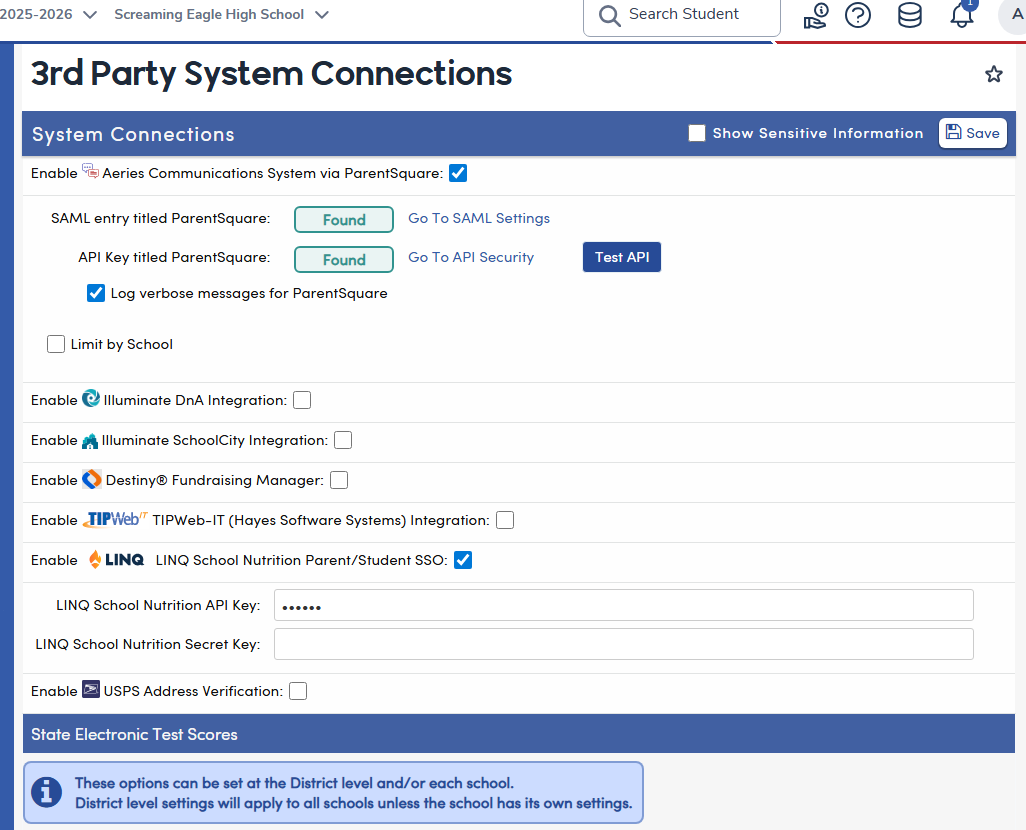Open Screaming Eagle High School dropdown
The image size is (1026, 830).
point(221,14)
